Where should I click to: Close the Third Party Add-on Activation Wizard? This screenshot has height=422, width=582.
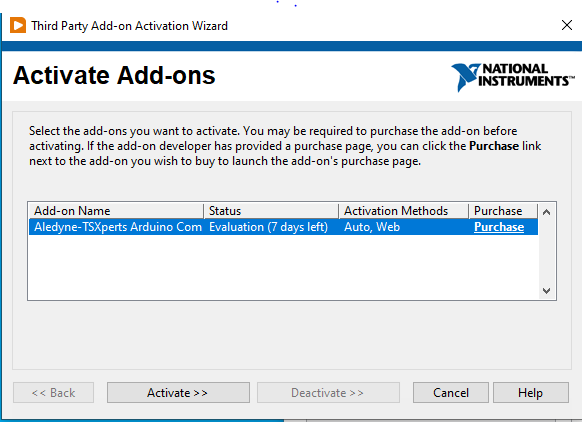pyautogui.click(x=567, y=25)
